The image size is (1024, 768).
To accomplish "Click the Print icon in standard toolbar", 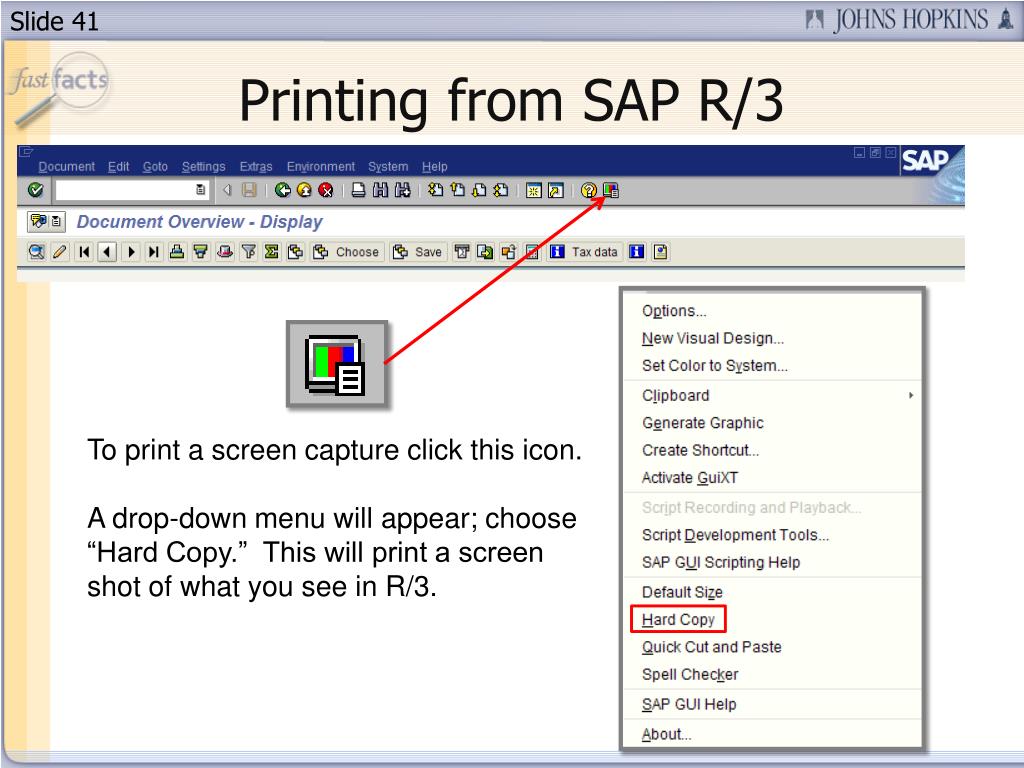I will click(x=359, y=190).
